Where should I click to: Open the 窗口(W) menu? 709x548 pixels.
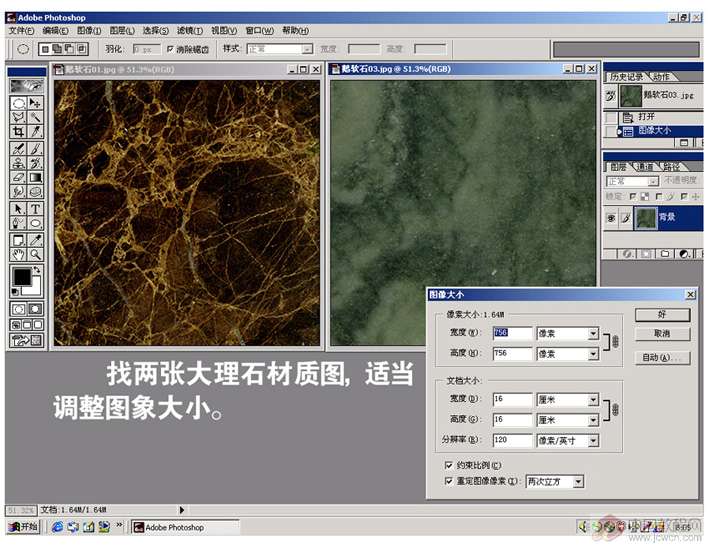click(x=260, y=31)
